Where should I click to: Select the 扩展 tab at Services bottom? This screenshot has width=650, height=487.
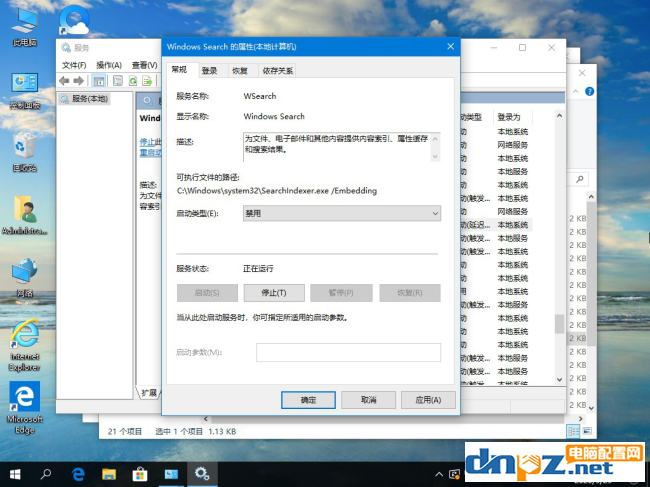(x=149, y=393)
